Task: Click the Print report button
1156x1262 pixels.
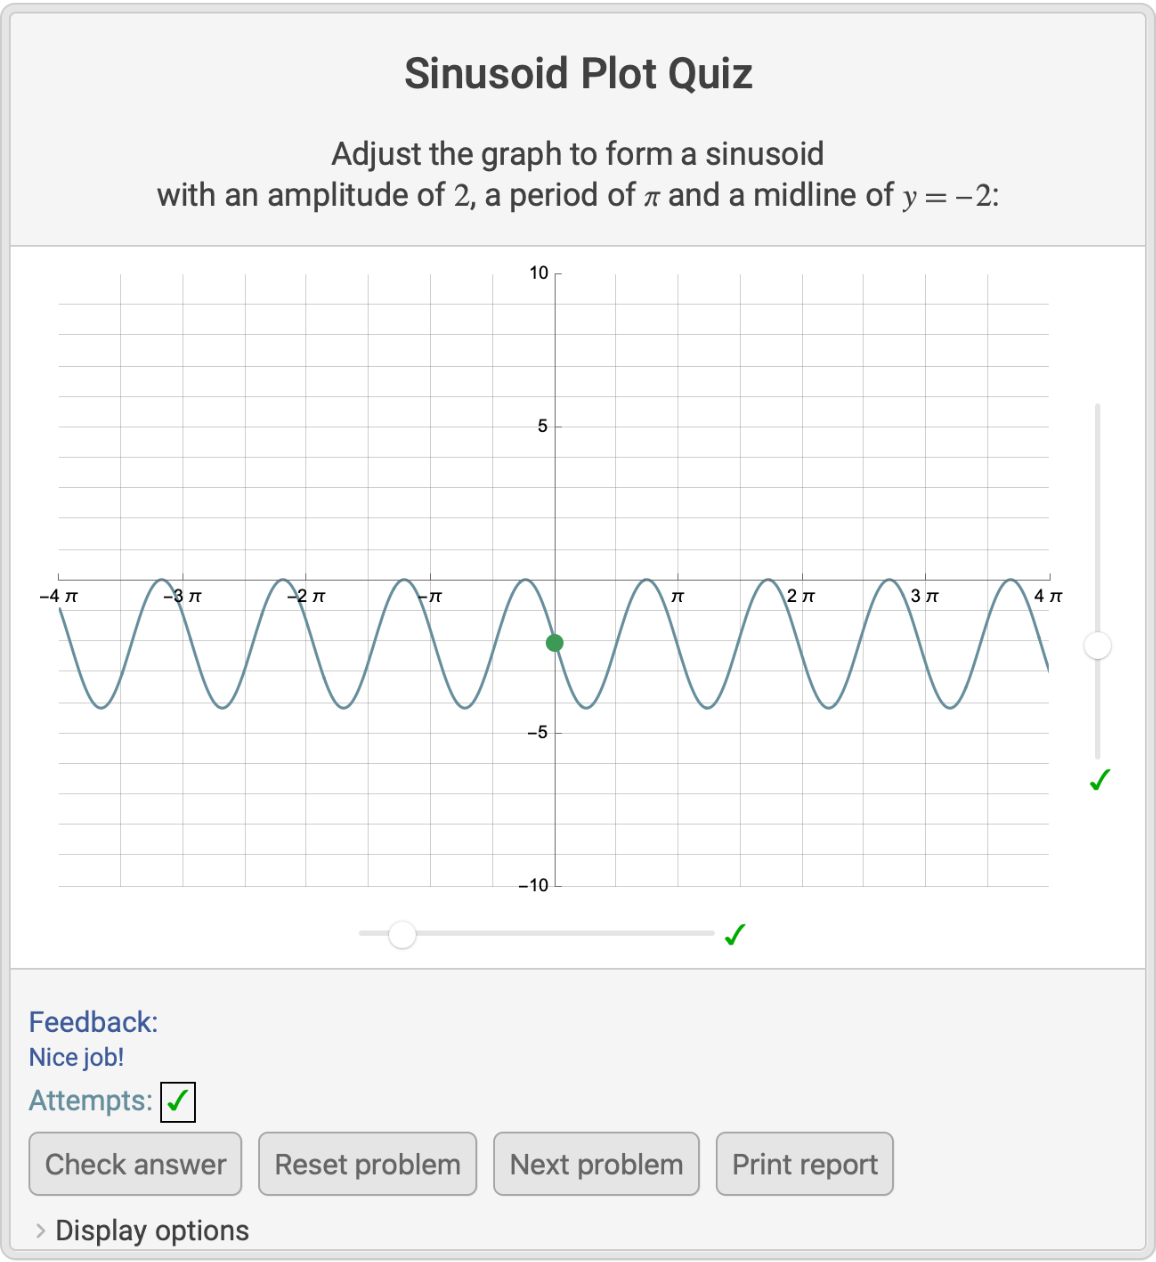Action: point(804,1164)
